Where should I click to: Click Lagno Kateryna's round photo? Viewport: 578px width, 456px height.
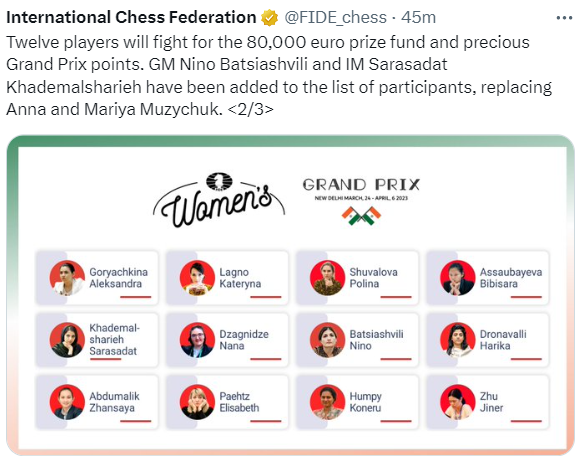coord(197,278)
